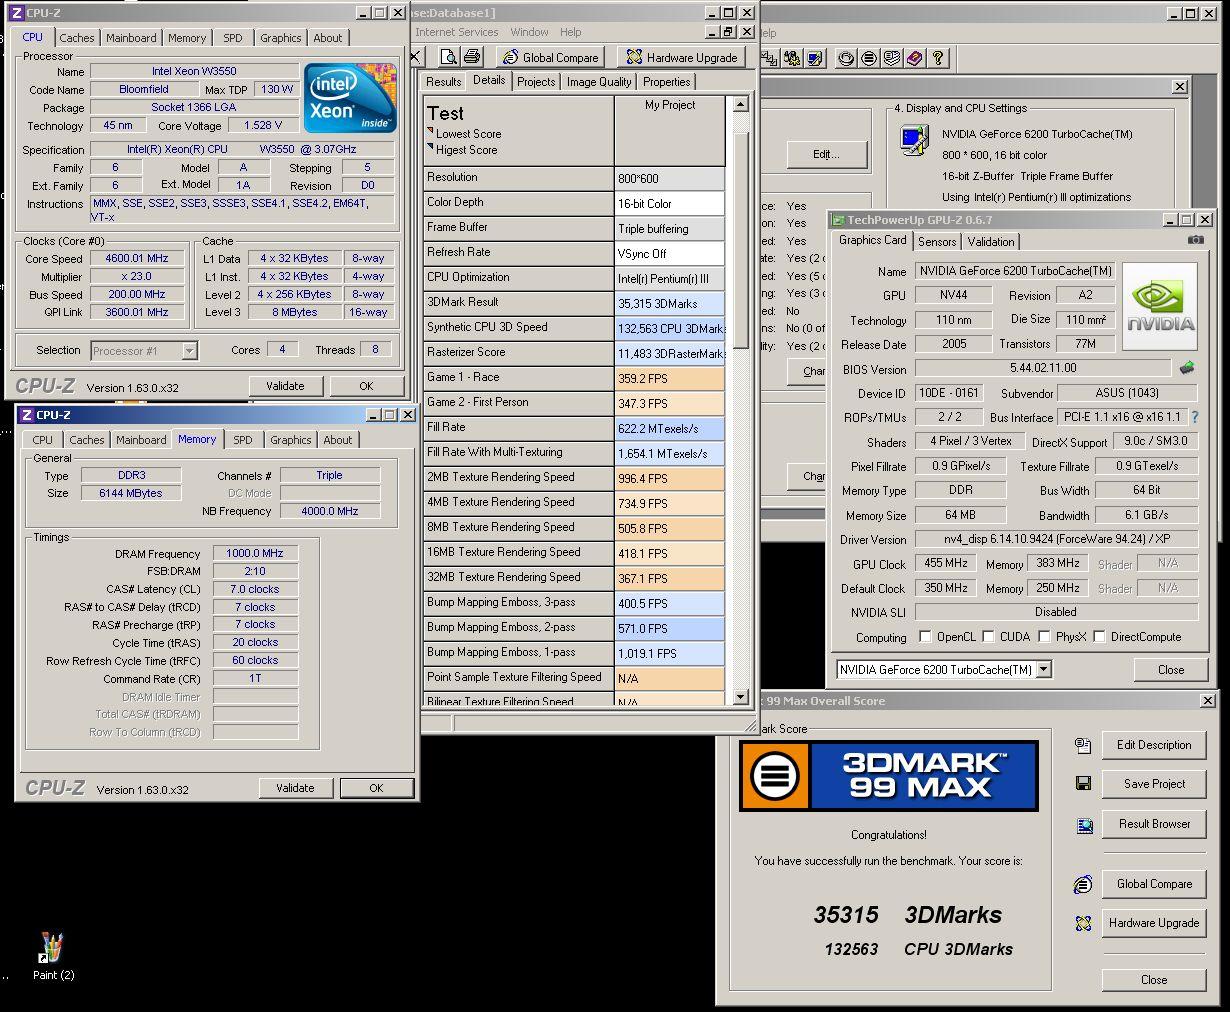The height and width of the screenshot is (1012, 1230).
Task: Open the Image Quality tab
Action: (x=599, y=82)
